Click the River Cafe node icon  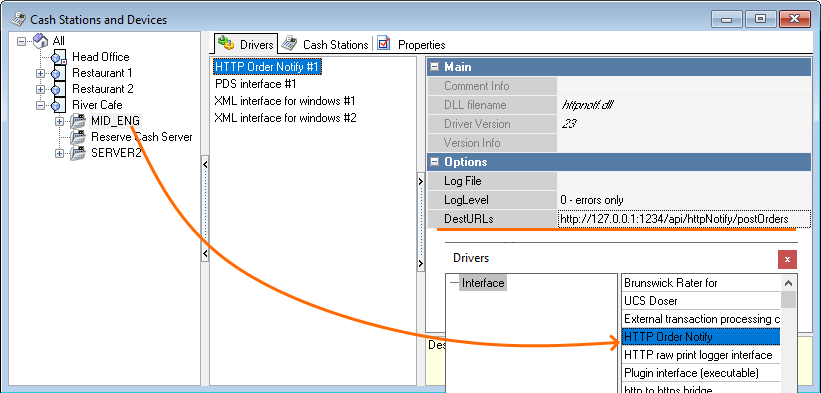click(59, 106)
